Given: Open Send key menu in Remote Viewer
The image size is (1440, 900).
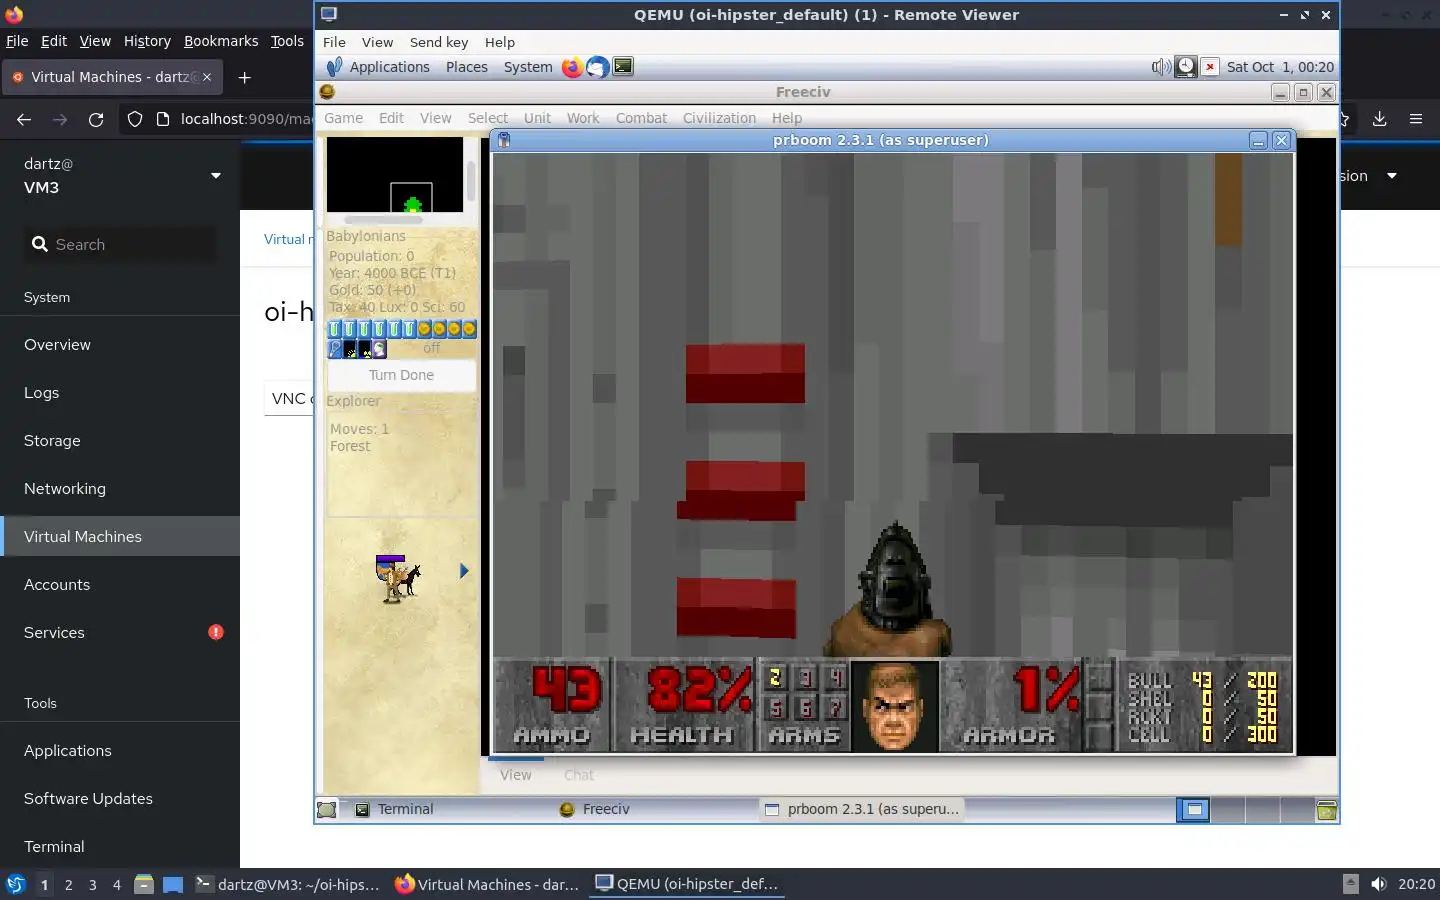Looking at the screenshot, I should (439, 42).
